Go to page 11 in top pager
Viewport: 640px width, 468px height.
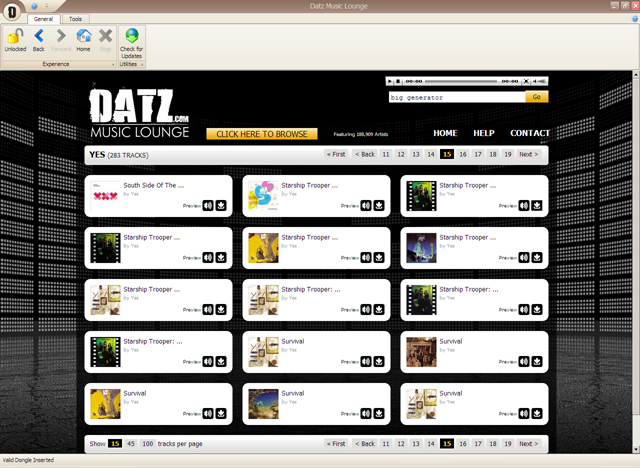tap(386, 154)
